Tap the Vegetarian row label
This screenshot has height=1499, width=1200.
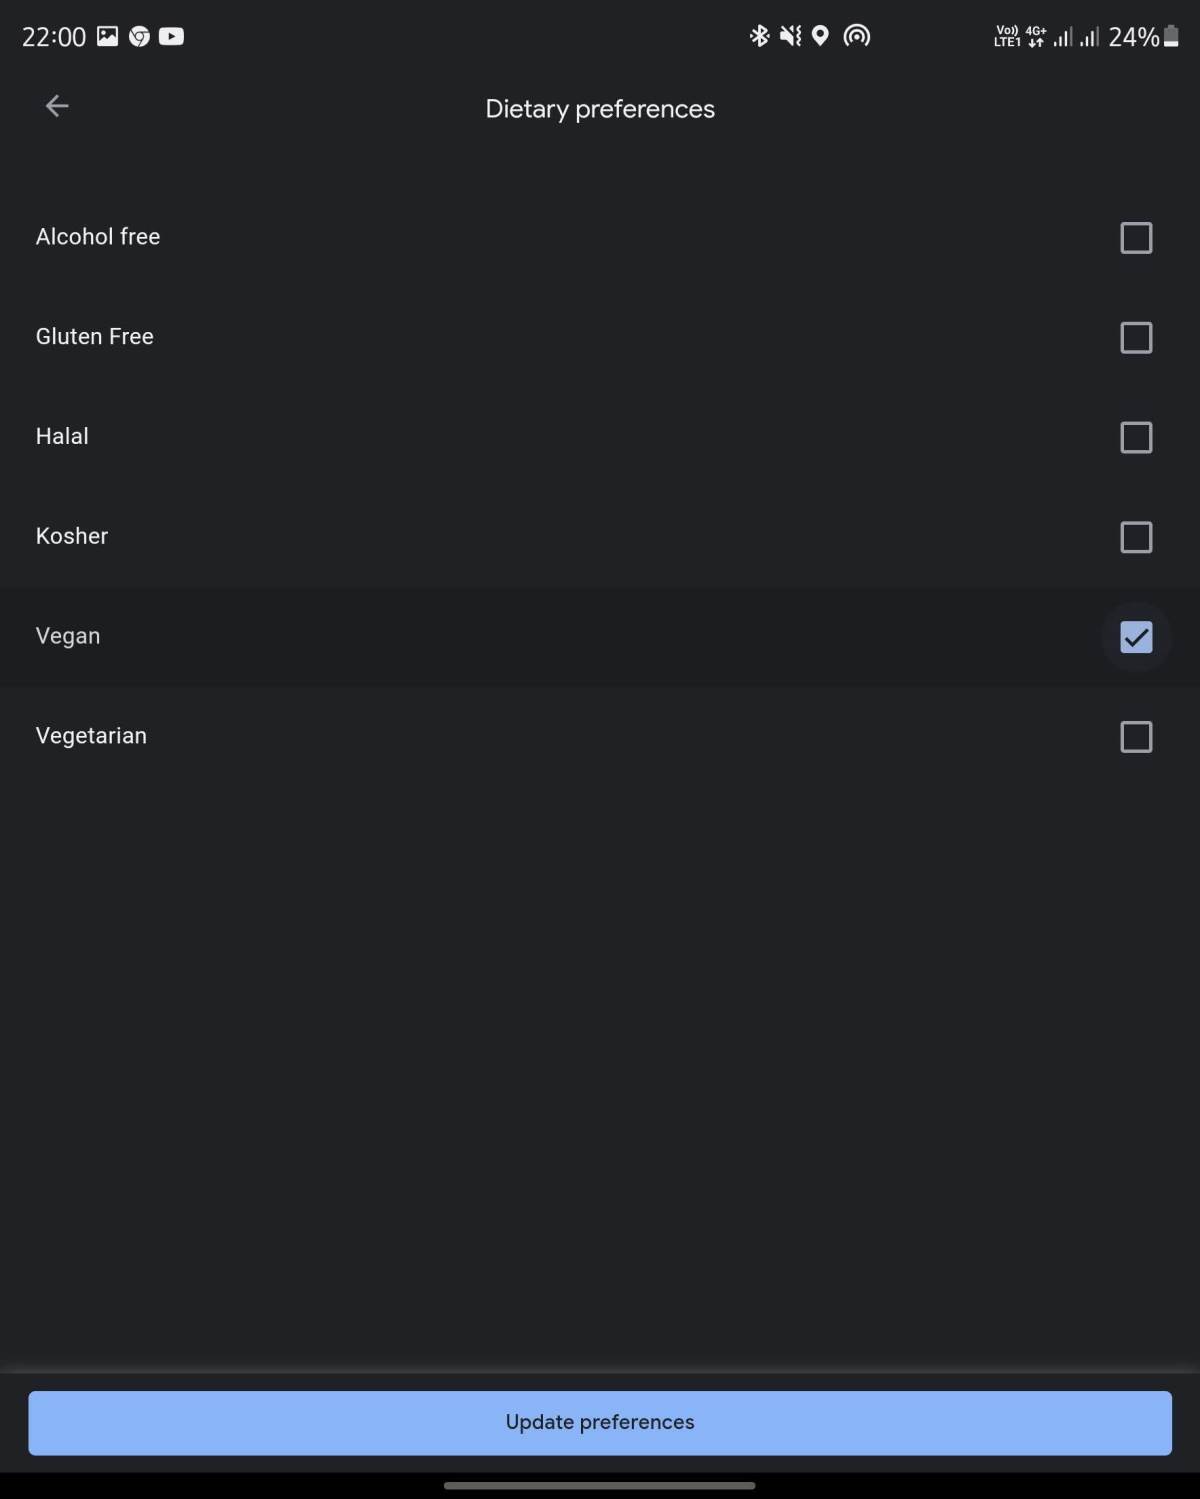91,736
